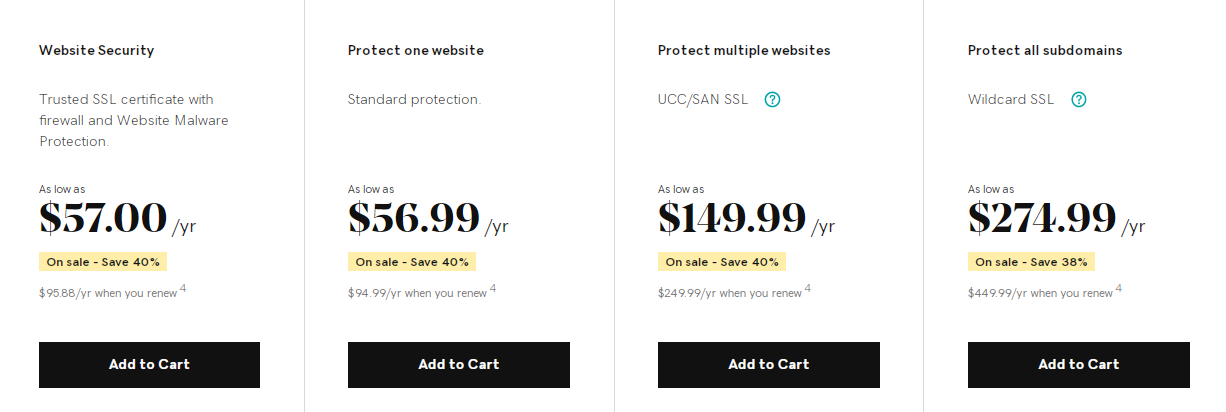Screen dimensions: 1226x412
Task: Click the Wildcard SSL description text
Action: [1011, 99]
